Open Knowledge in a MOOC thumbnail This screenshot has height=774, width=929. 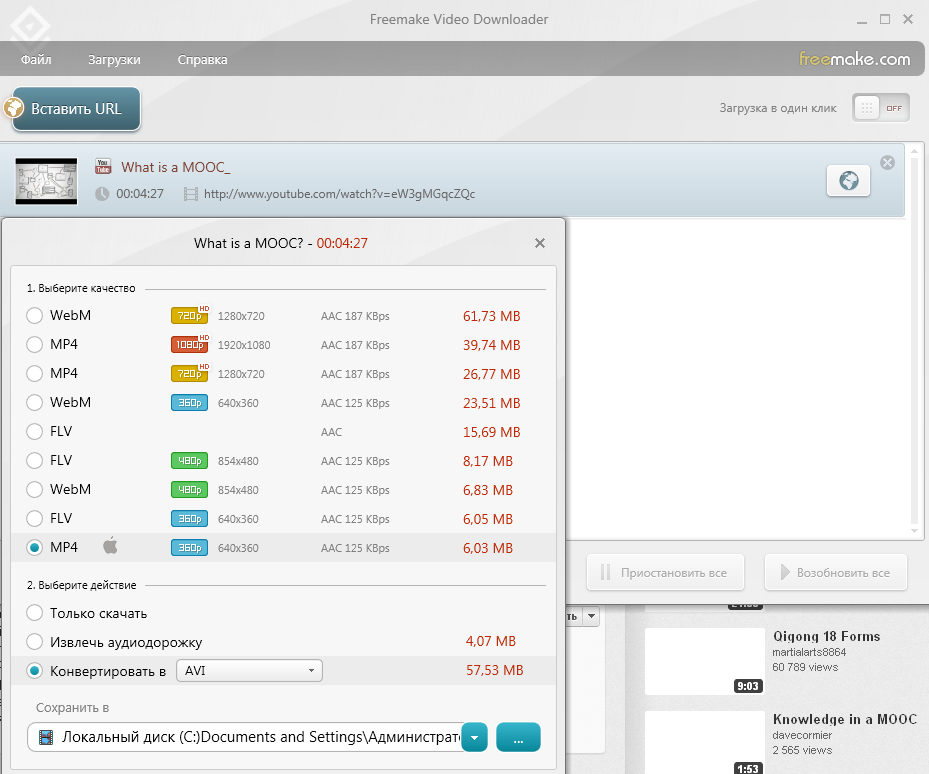(705, 743)
